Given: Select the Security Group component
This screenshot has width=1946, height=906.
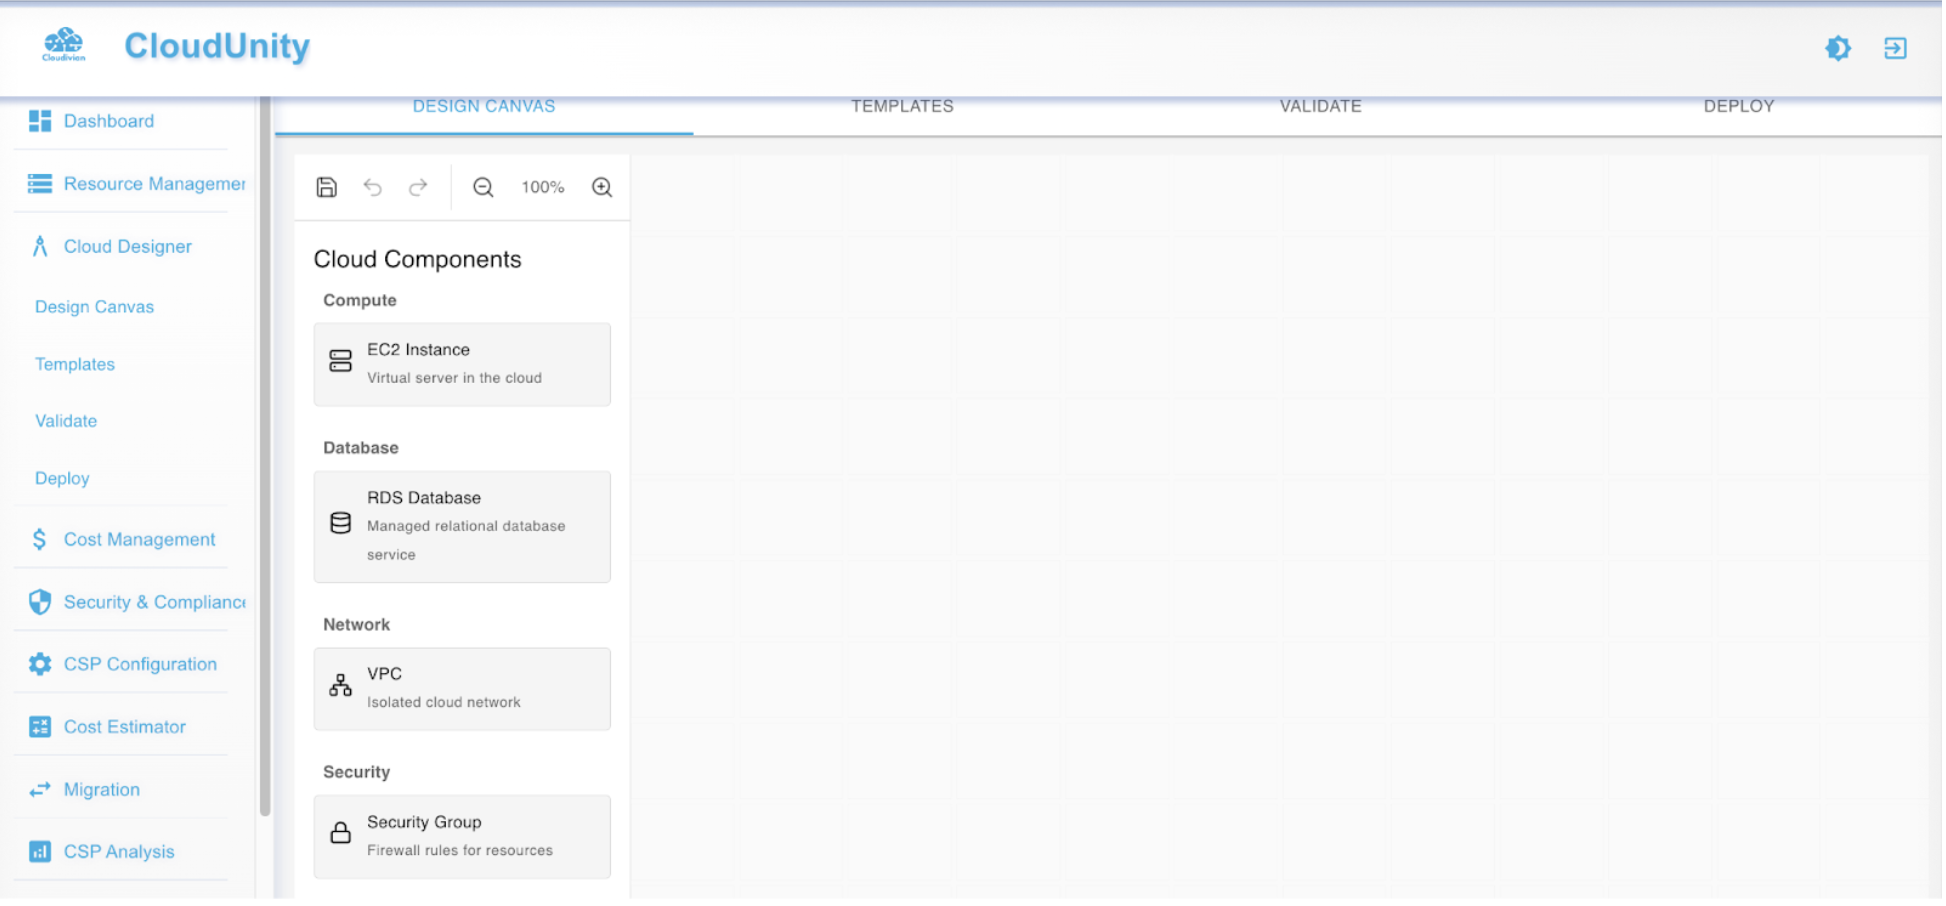Looking at the screenshot, I should click(x=462, y=836).
